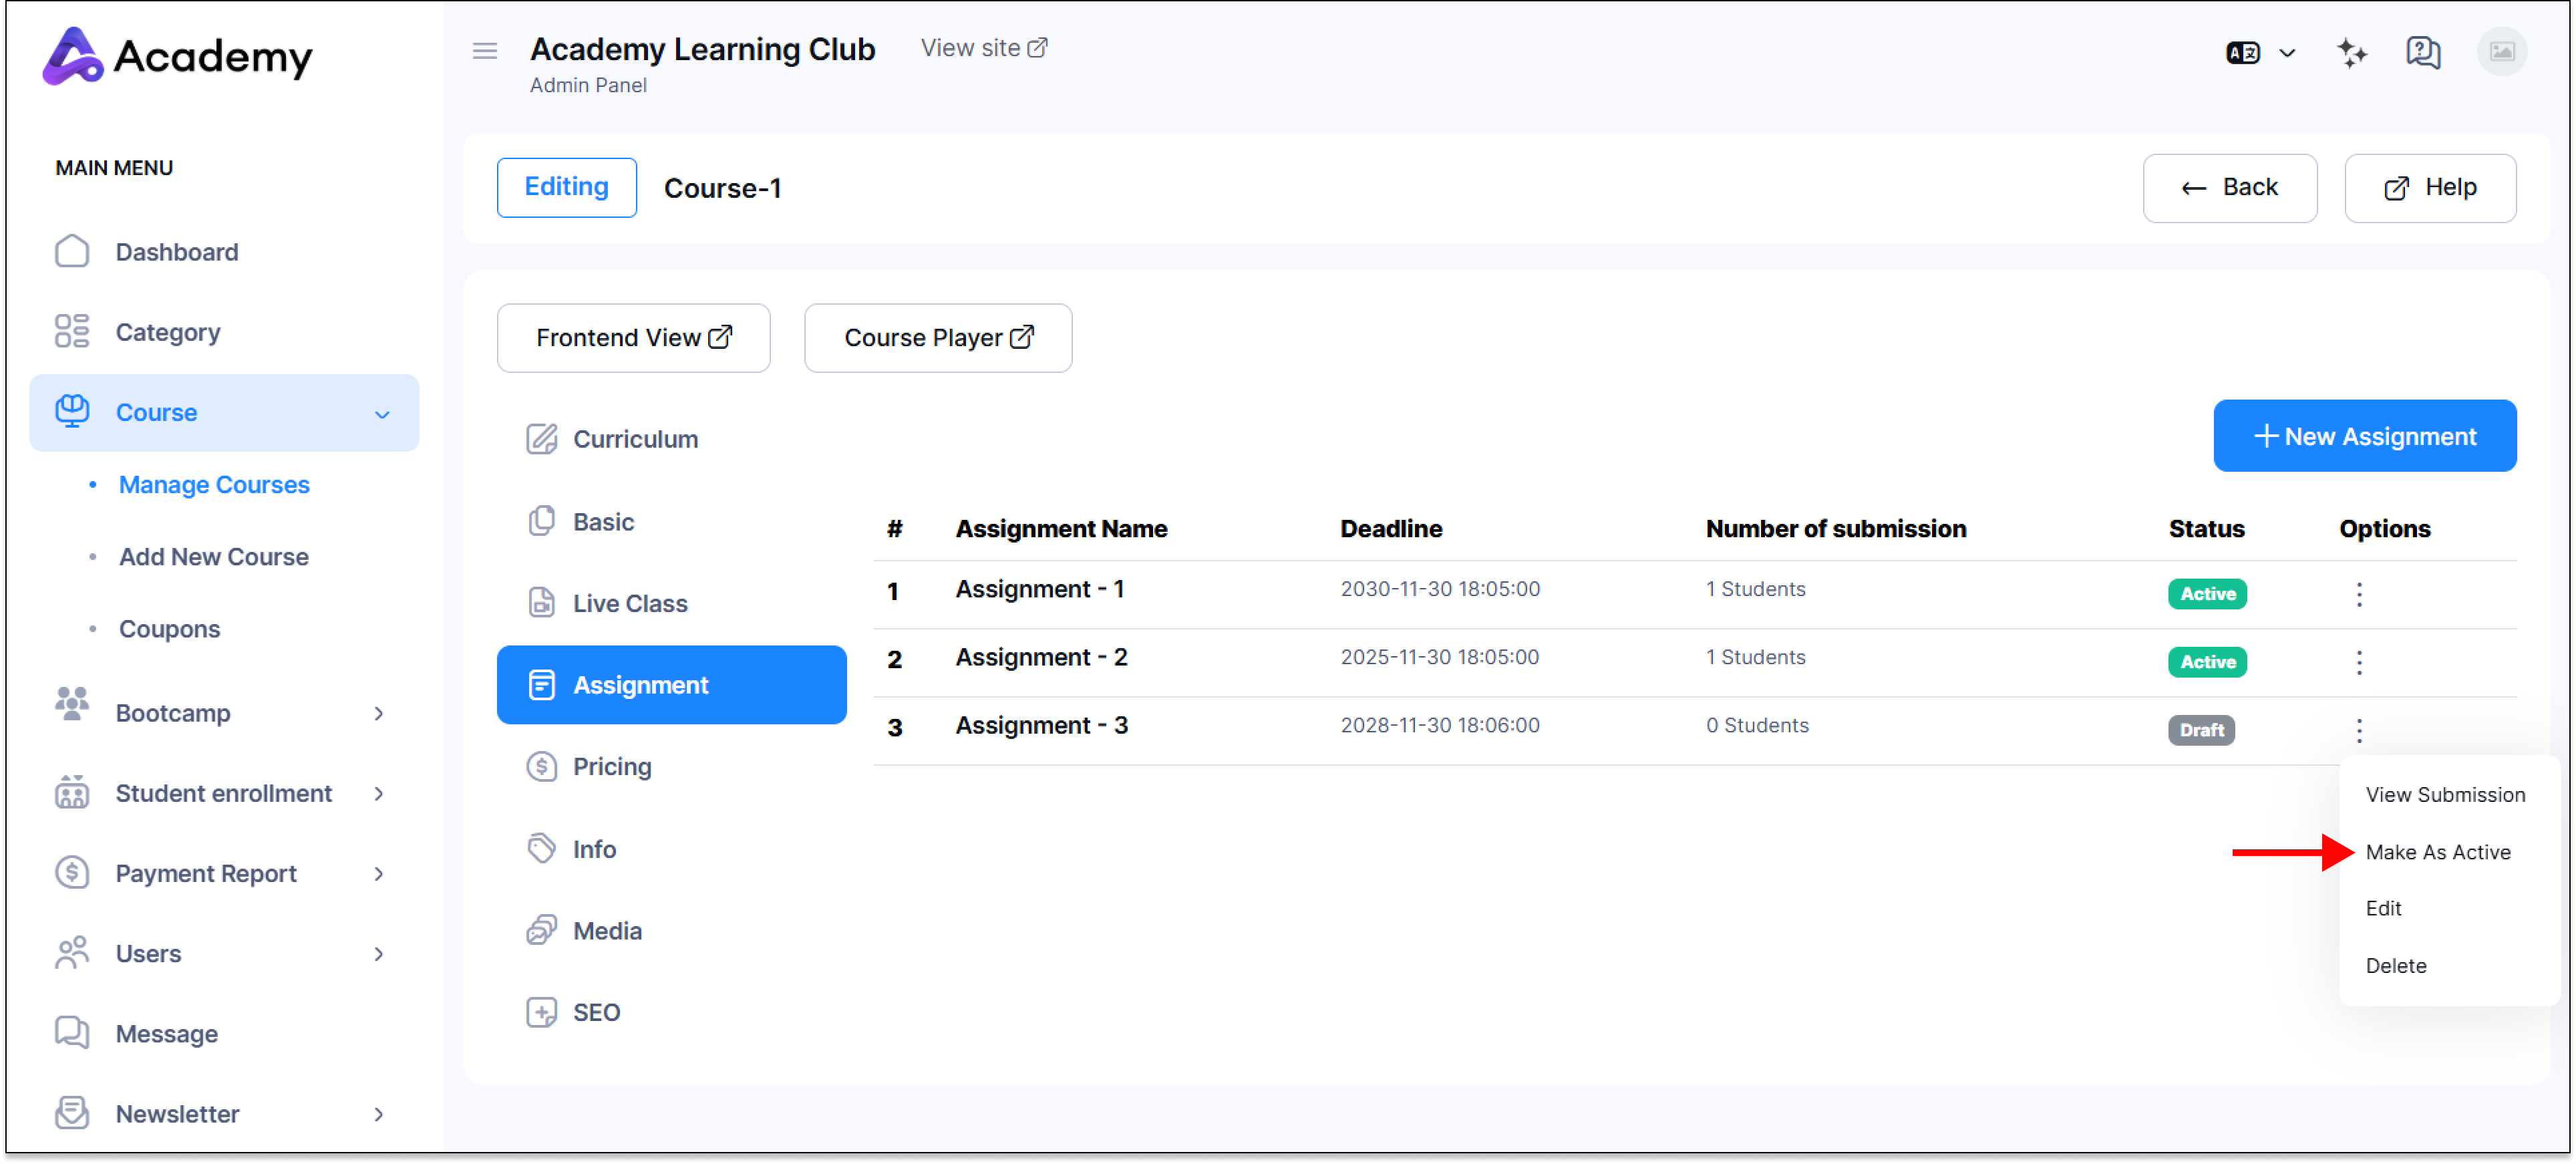The height and width of the screenshot is (1164, 2576).
Task: Click the New Assignment button
Action: point(2364,436)
